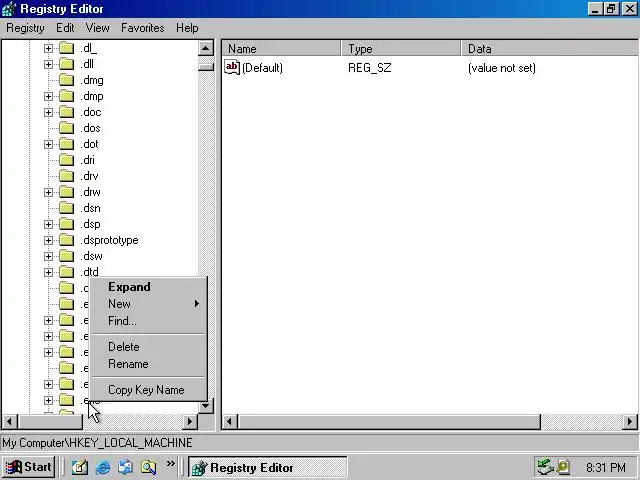
Task: Click the .dll folder icon
Action: [66, 64]
